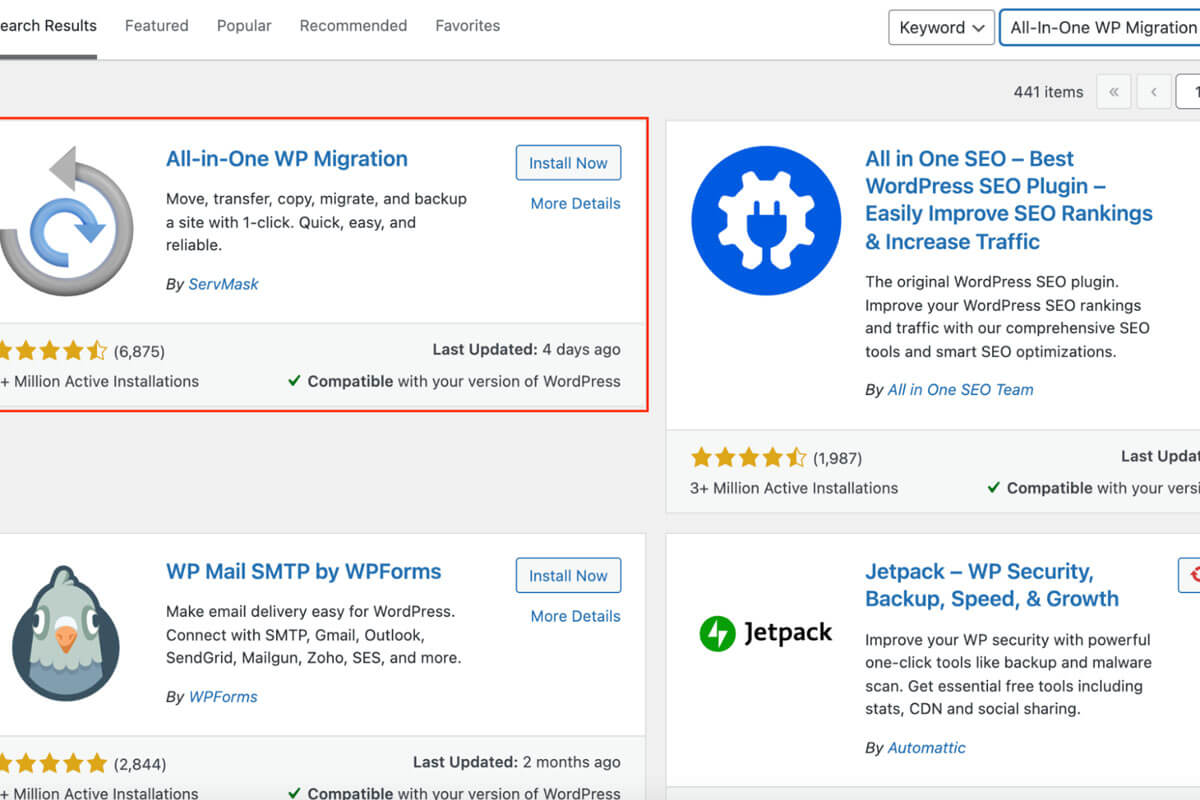This screenshot has width=1200, height=800.
Task: Click the All in One SEO gear icon
Action: 766,221
